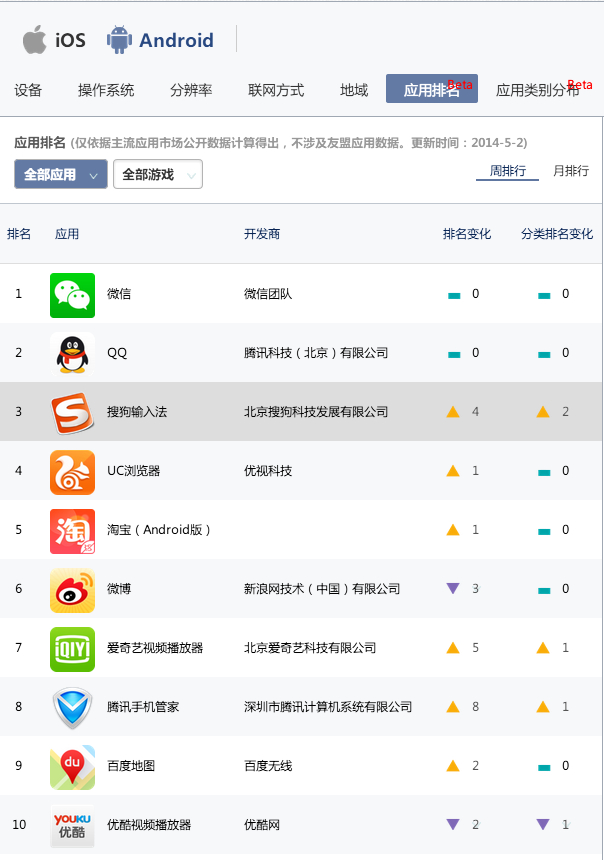Viewport: 604px width, 860px height.
Task: Click the 优酷 Youku app icon
Action: coord(72,826)
